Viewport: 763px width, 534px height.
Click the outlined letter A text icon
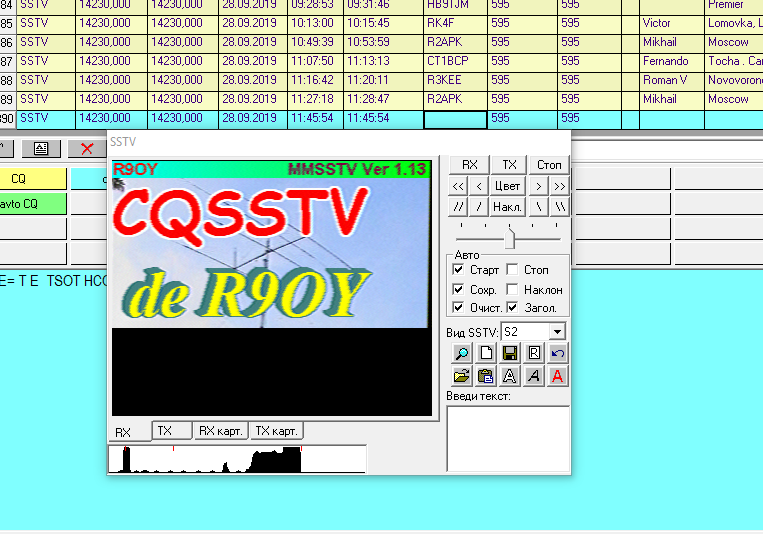coord(509,376)
